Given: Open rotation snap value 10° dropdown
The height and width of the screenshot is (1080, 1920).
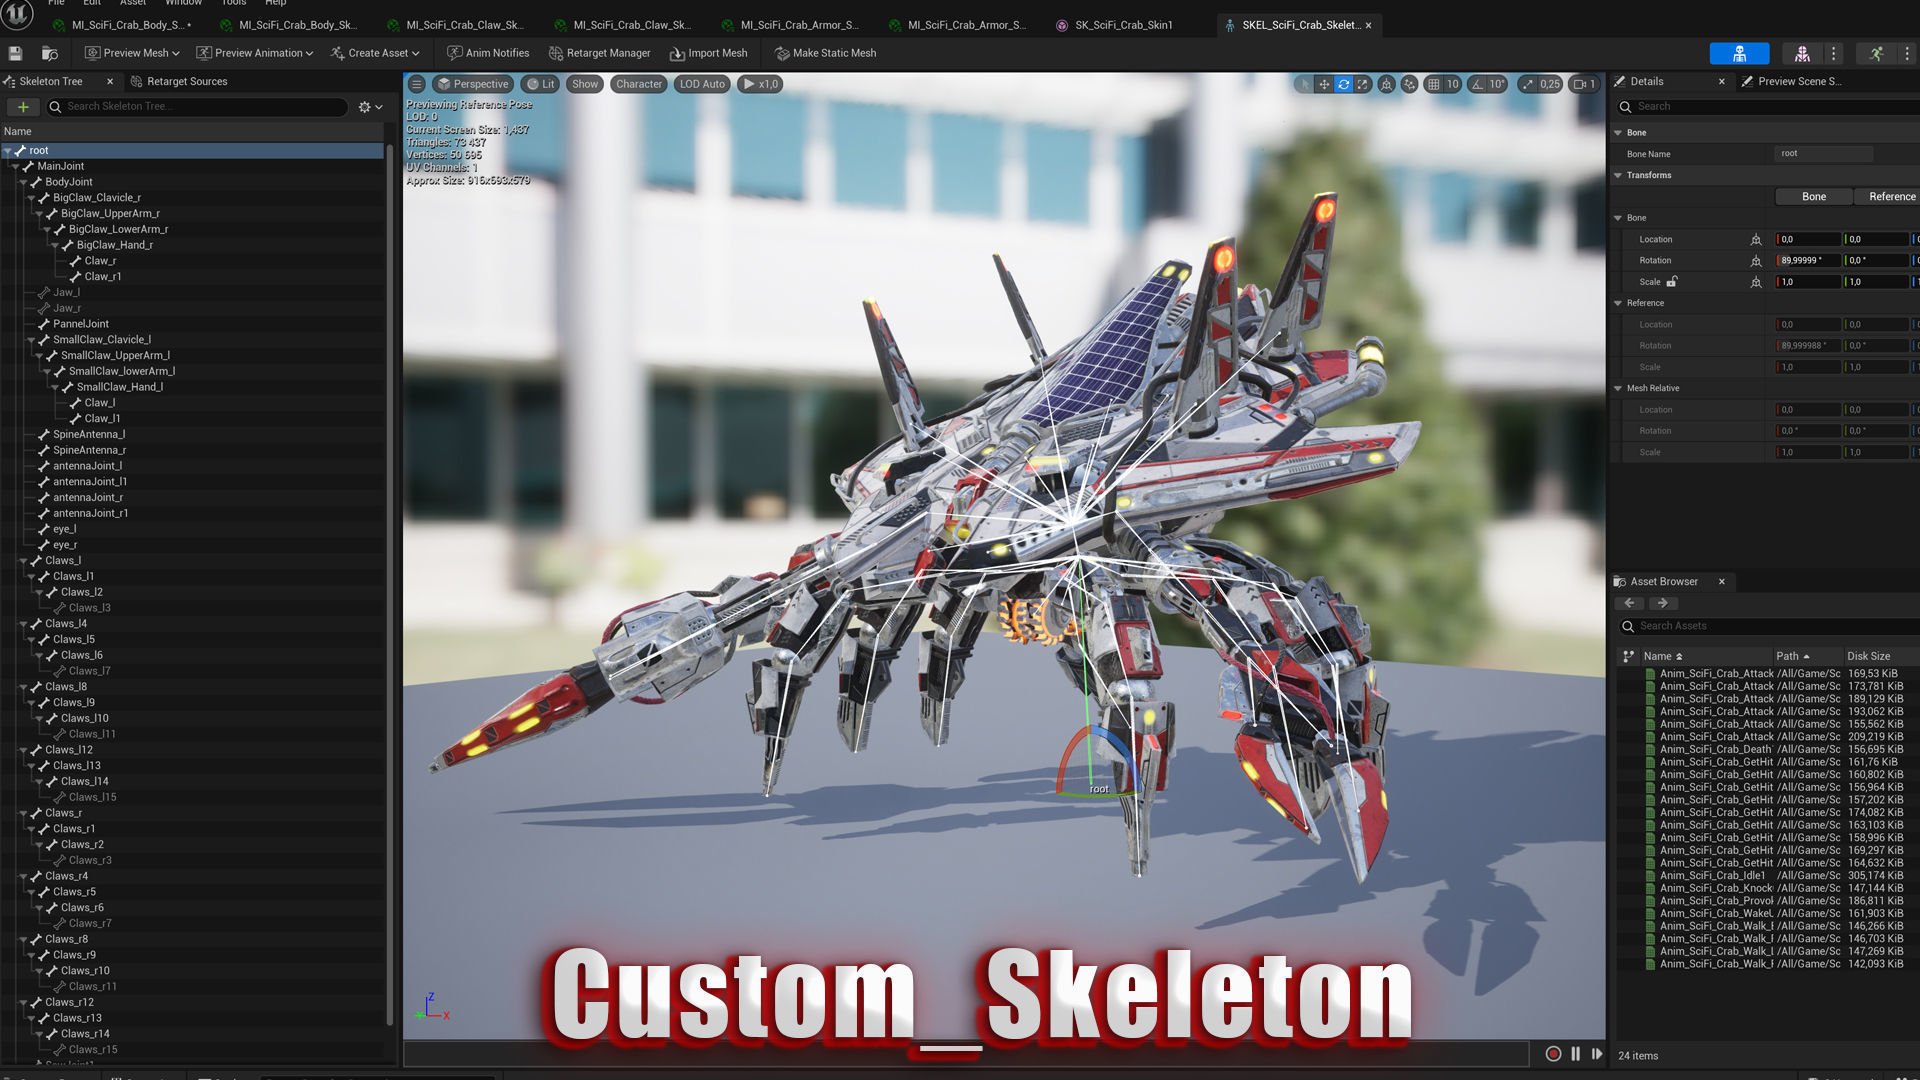Looking at the screenshot, I should tap(1497, 84).
